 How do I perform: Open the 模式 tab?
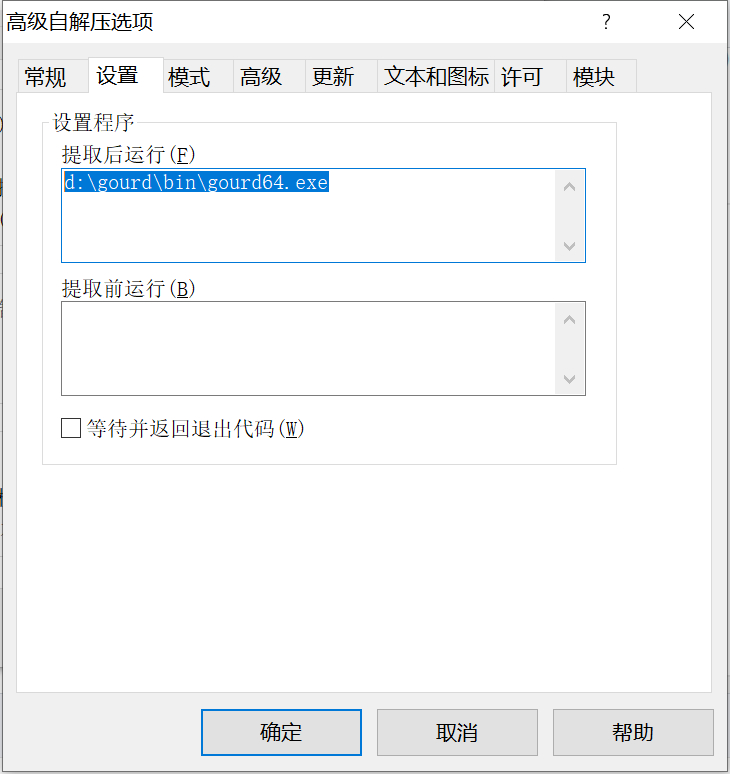tap(189, 77)
